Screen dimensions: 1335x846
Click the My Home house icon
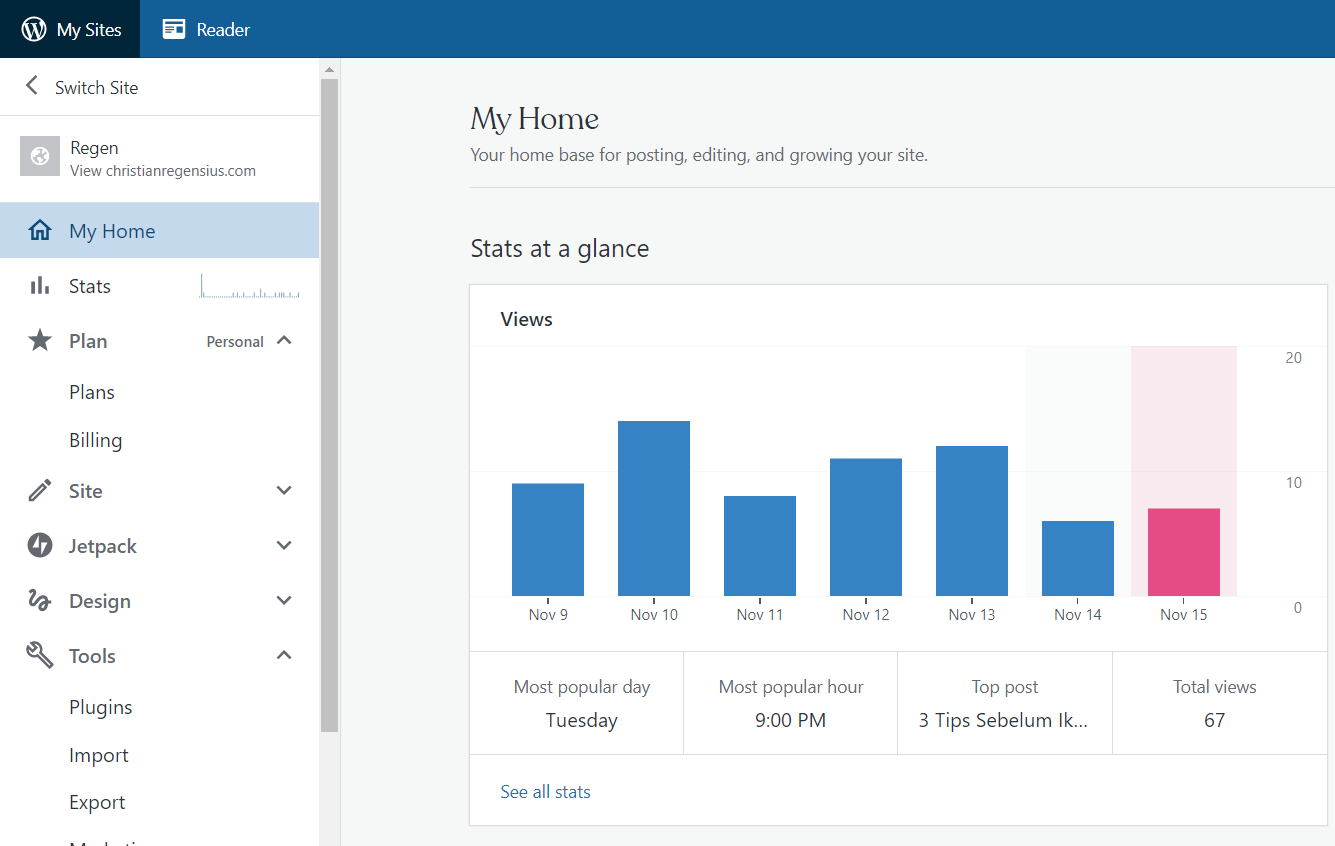[40, 231]
